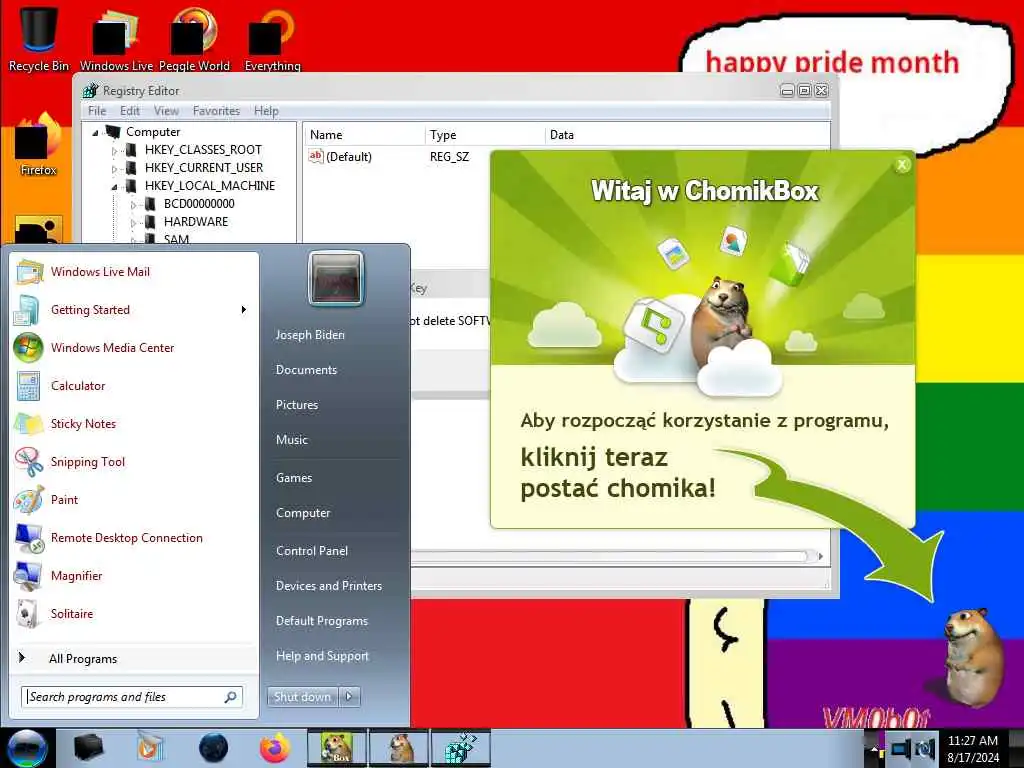The height and width of the screenshot is (768, 1024).
Task: Open Everything desktop shortcut
Action: (x=272, y=38)
